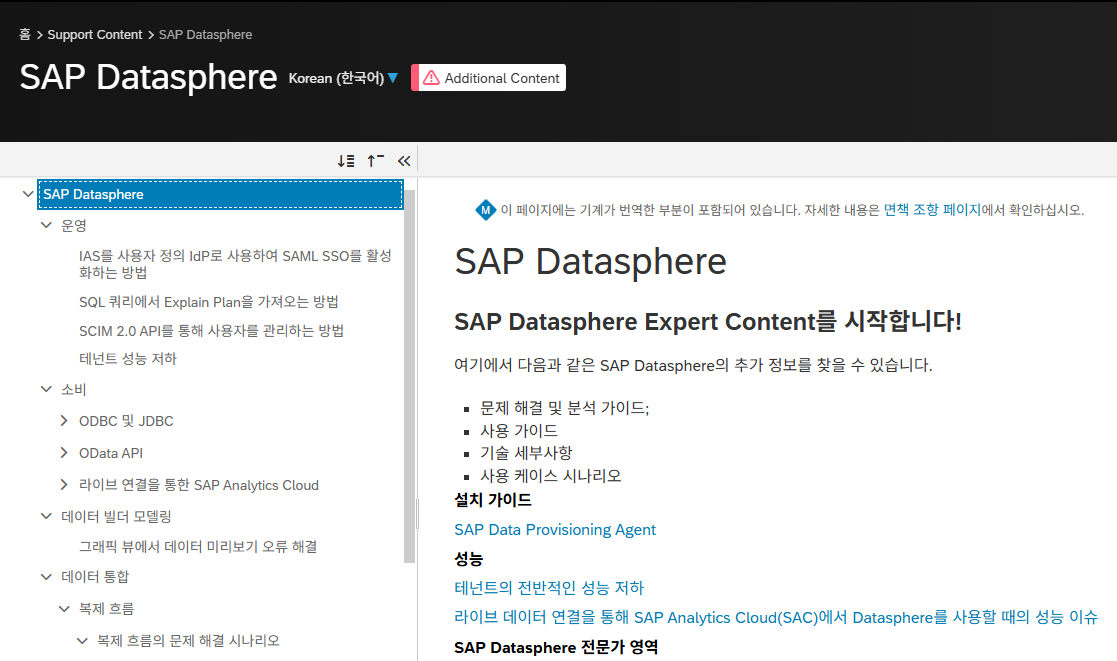Expand the ODBC 및 JDBC node
1117x661 pixels.
64,421
